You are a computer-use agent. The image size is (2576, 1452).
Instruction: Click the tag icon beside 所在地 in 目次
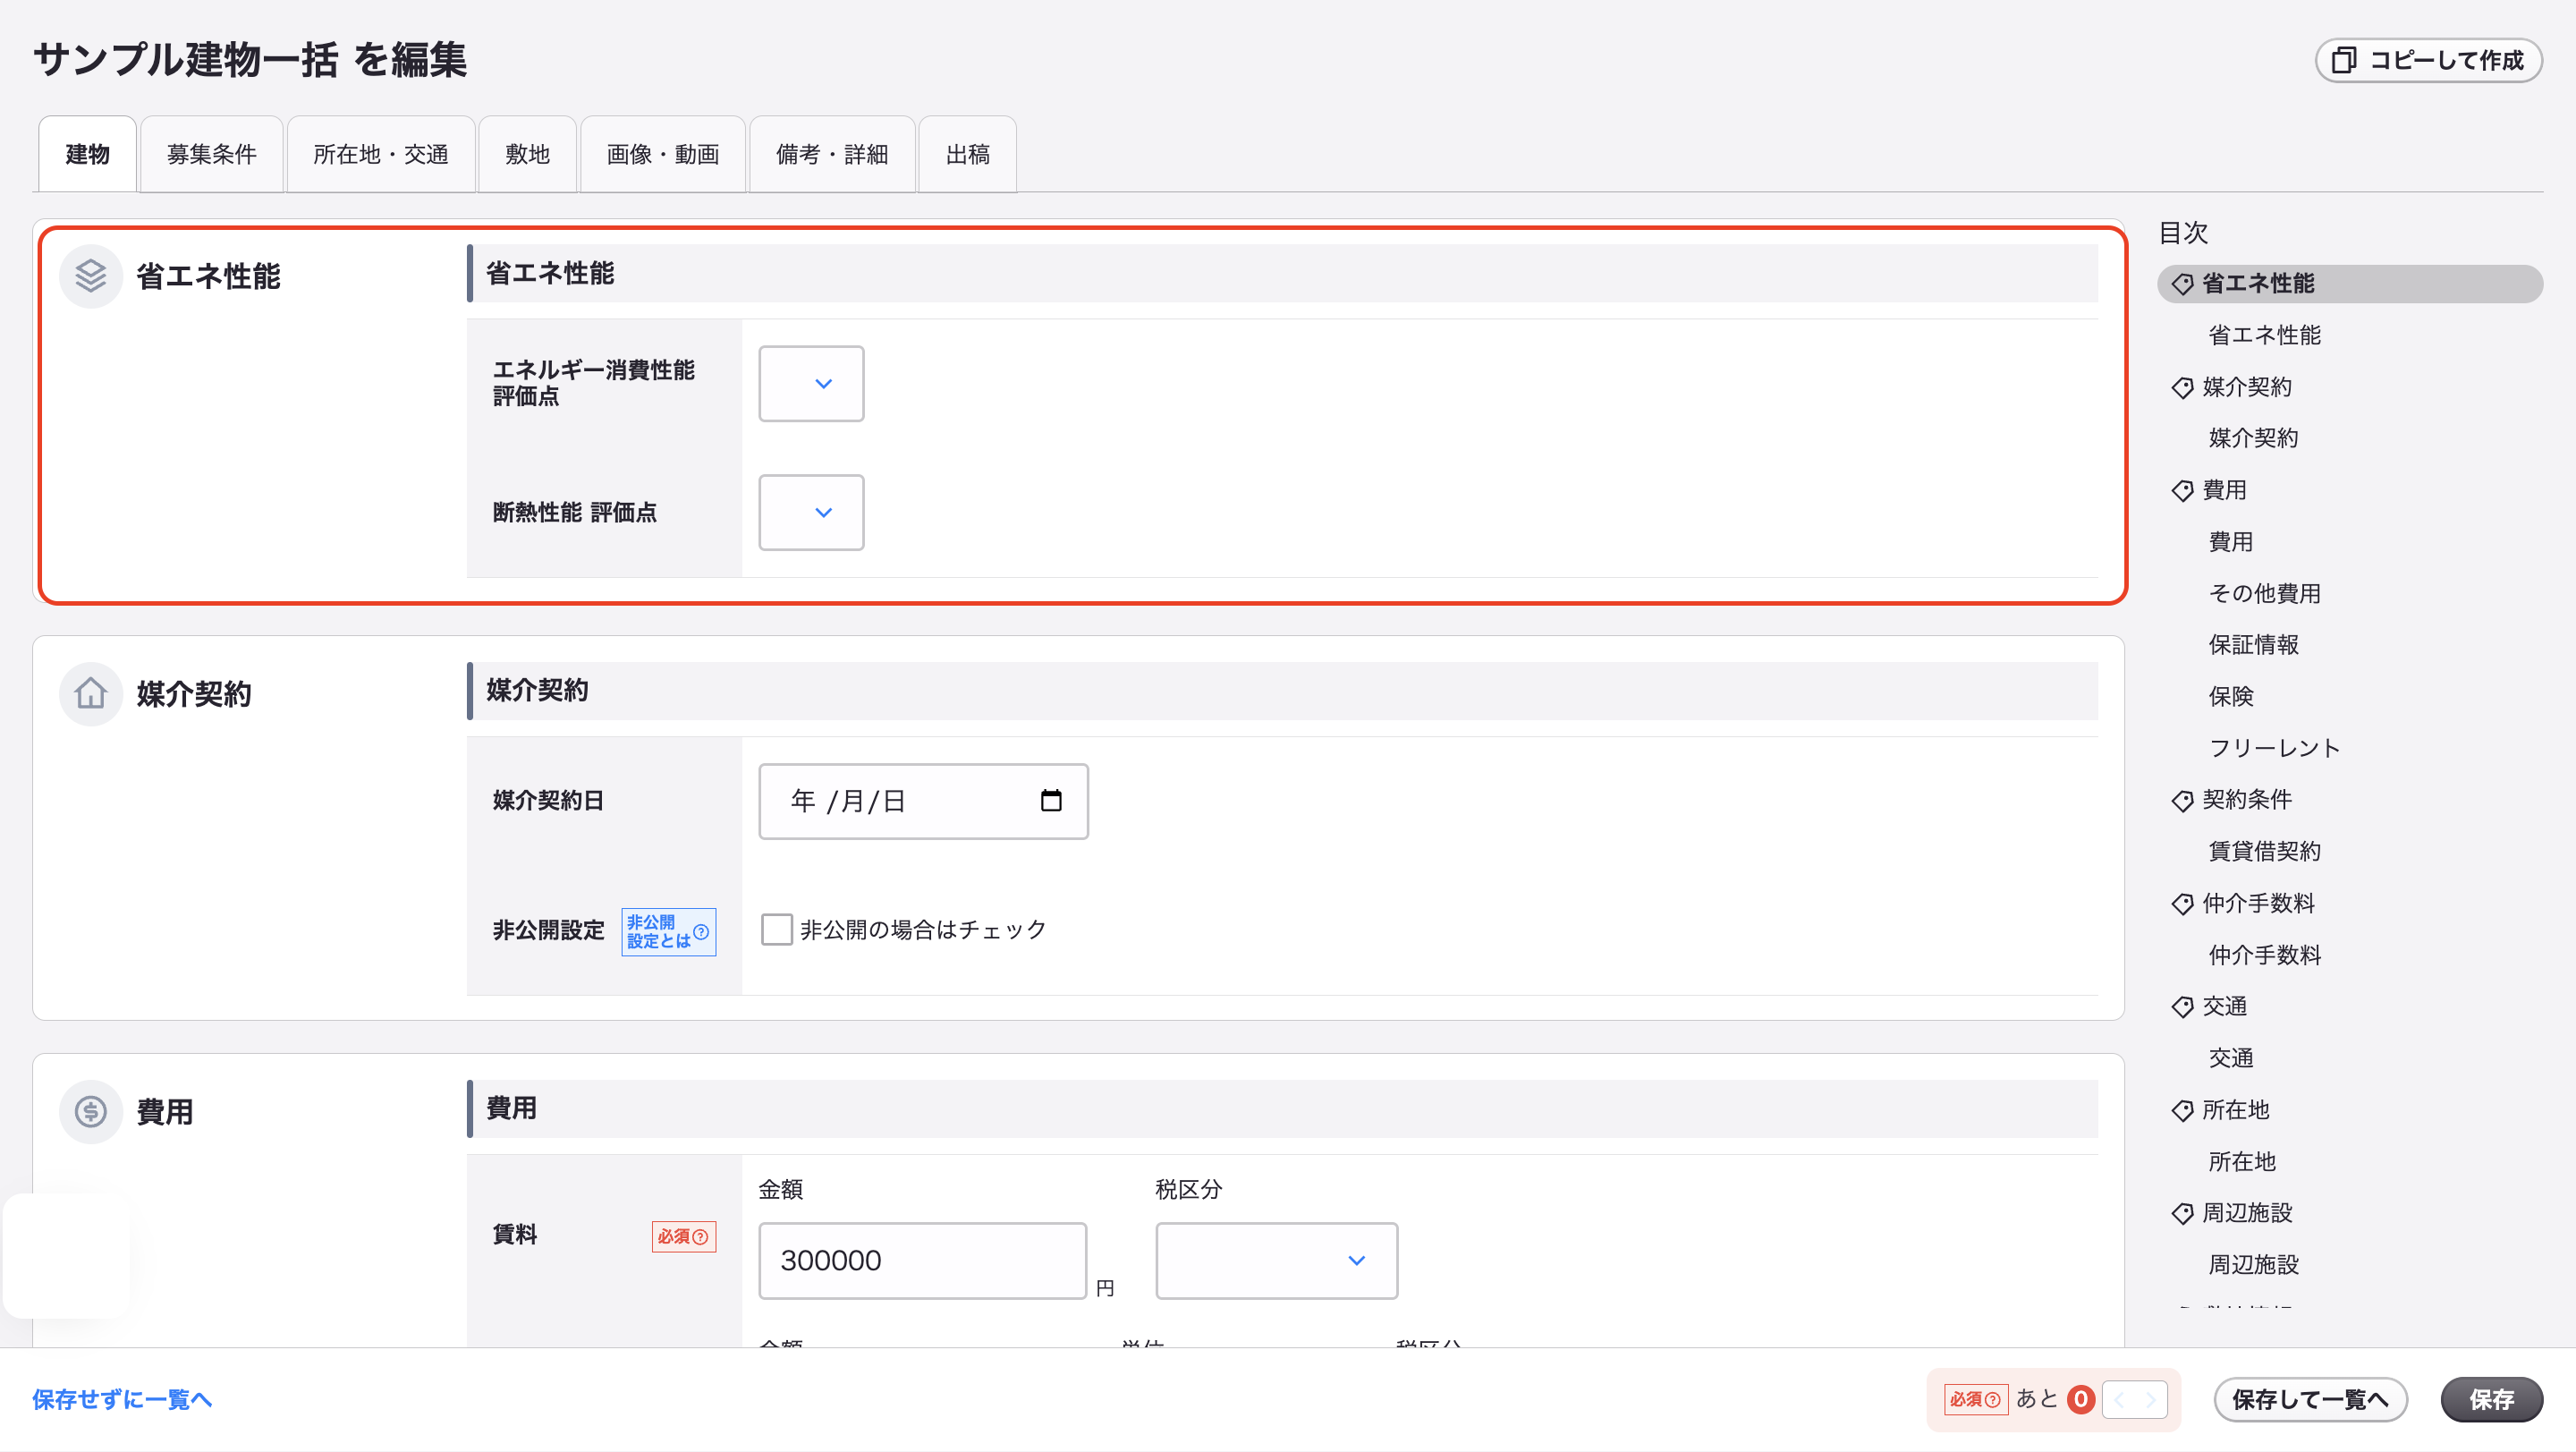2182,1110
